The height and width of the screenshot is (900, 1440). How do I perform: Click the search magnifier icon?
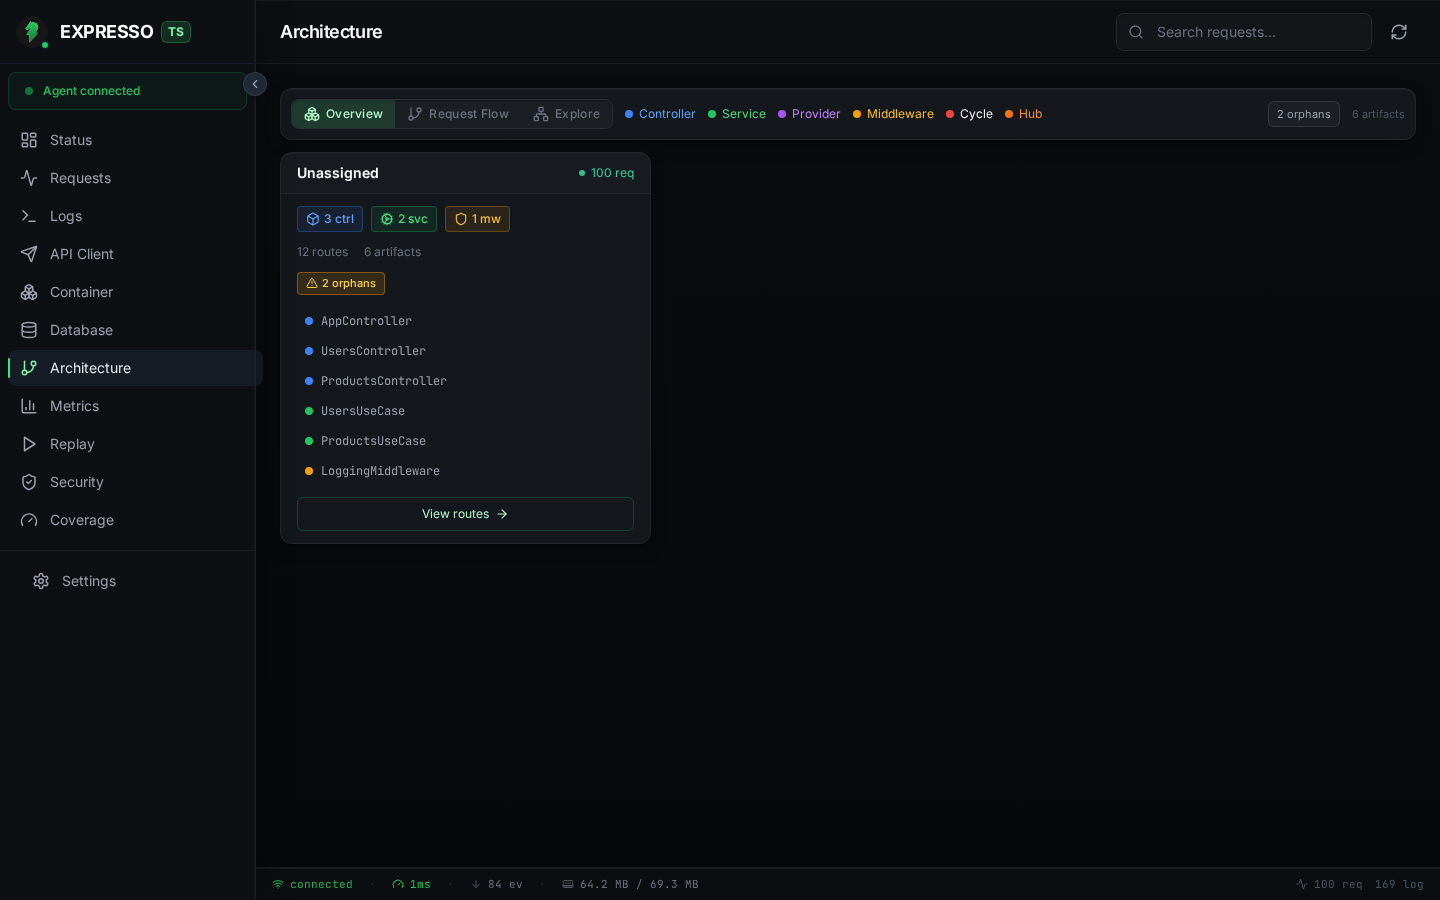[1136, 32]
